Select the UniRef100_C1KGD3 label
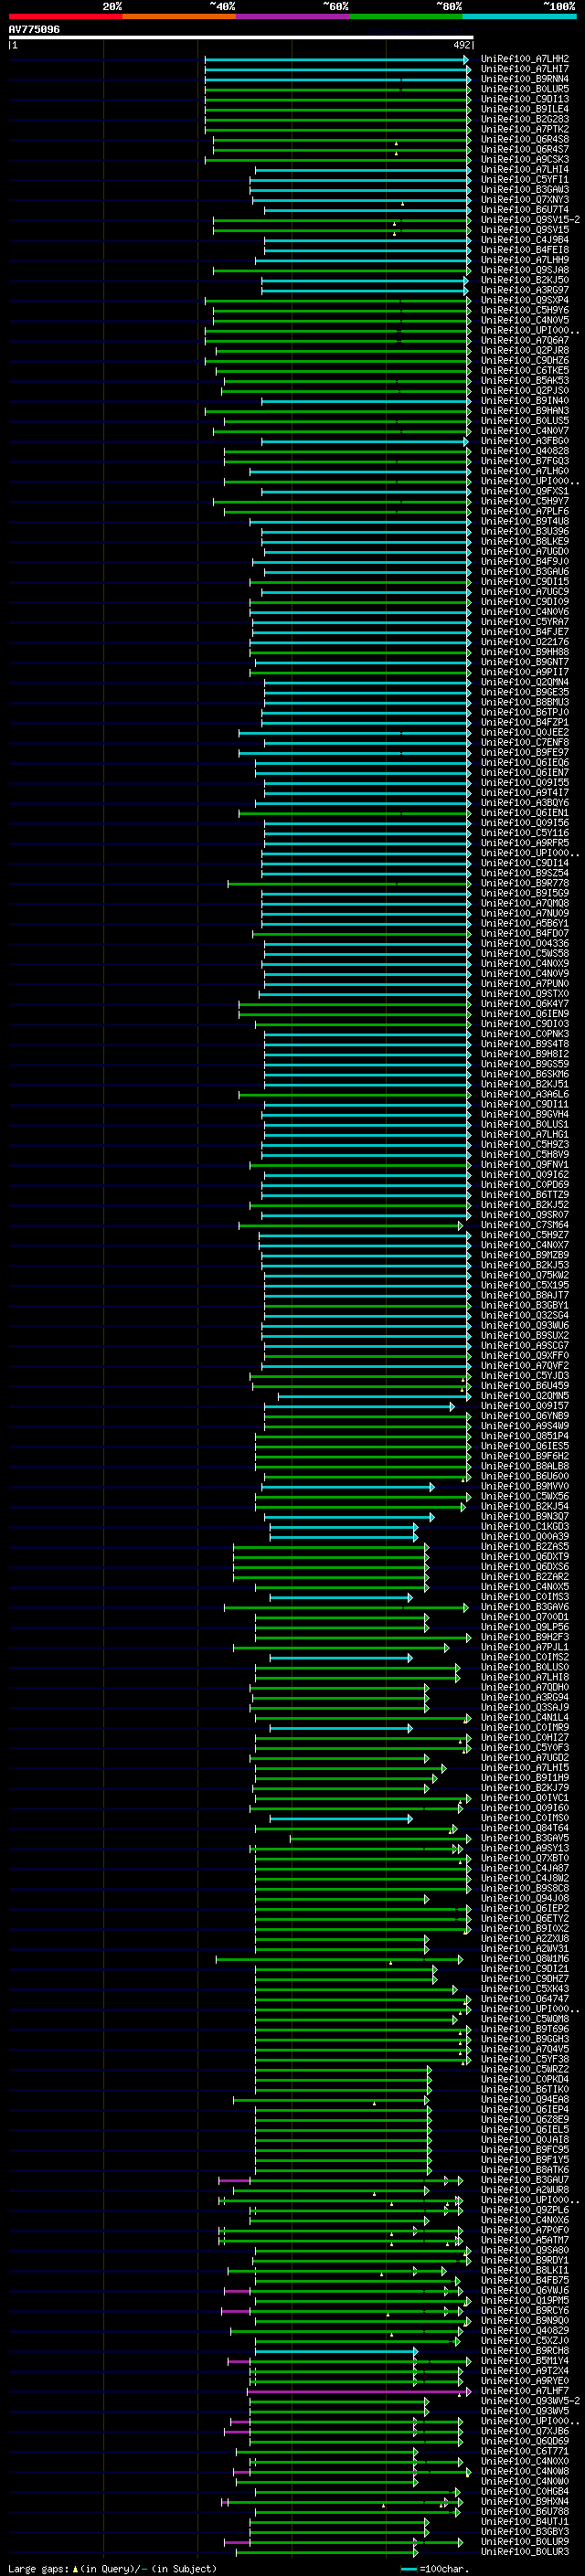585x2576 pixels. pyautogui.click(x=525, y=1527)
